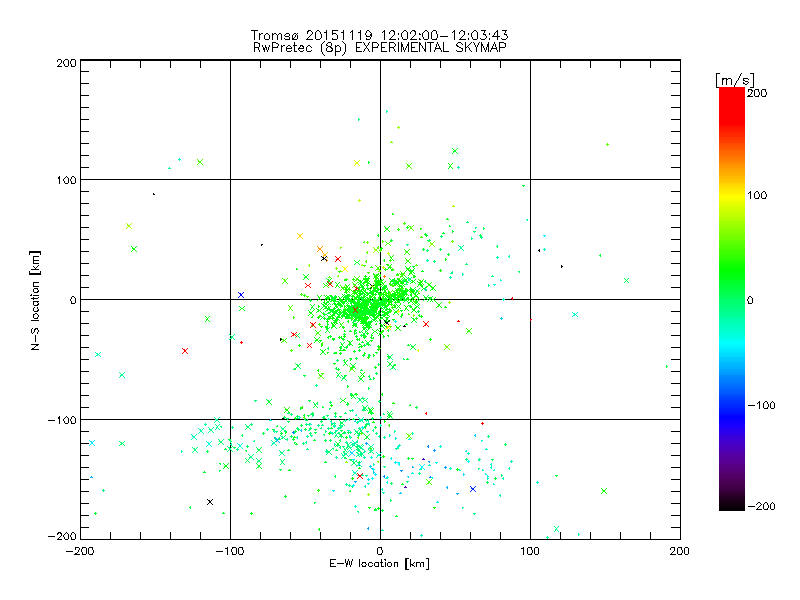Click the y-axis tick label '100'

[x=66, y=180]
